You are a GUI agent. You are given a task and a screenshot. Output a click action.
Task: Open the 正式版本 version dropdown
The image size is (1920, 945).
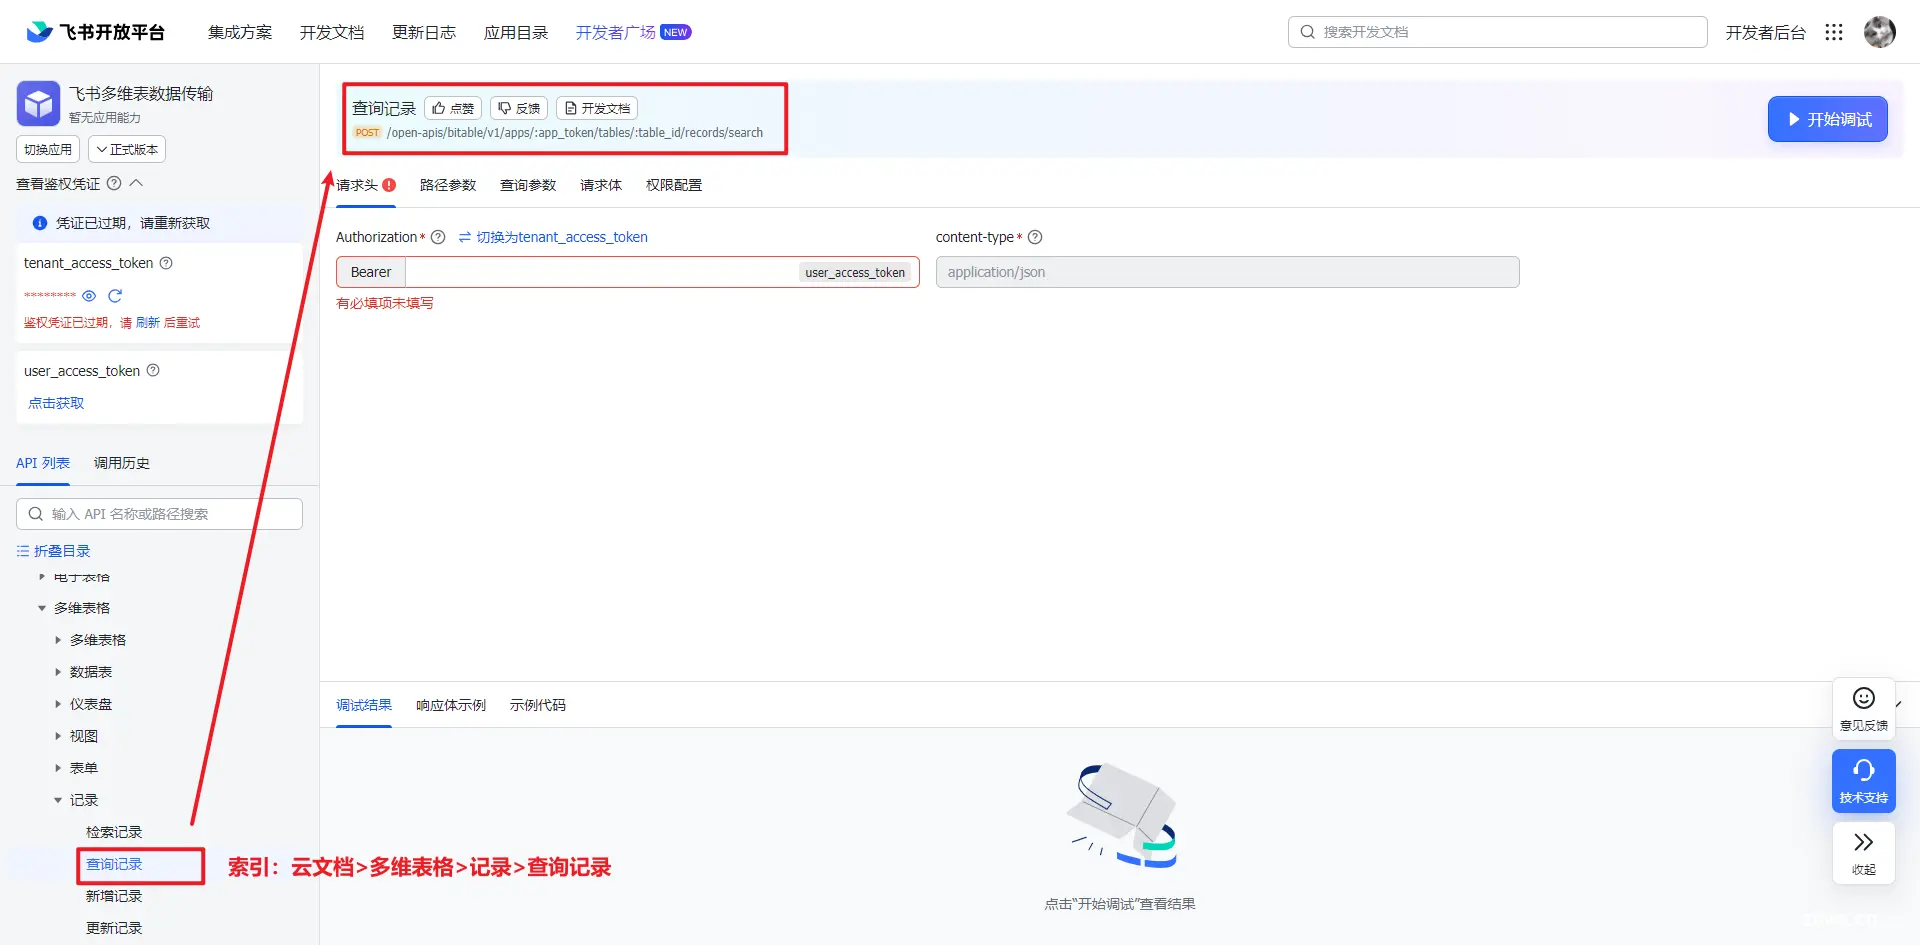click(x=127, y=149)
